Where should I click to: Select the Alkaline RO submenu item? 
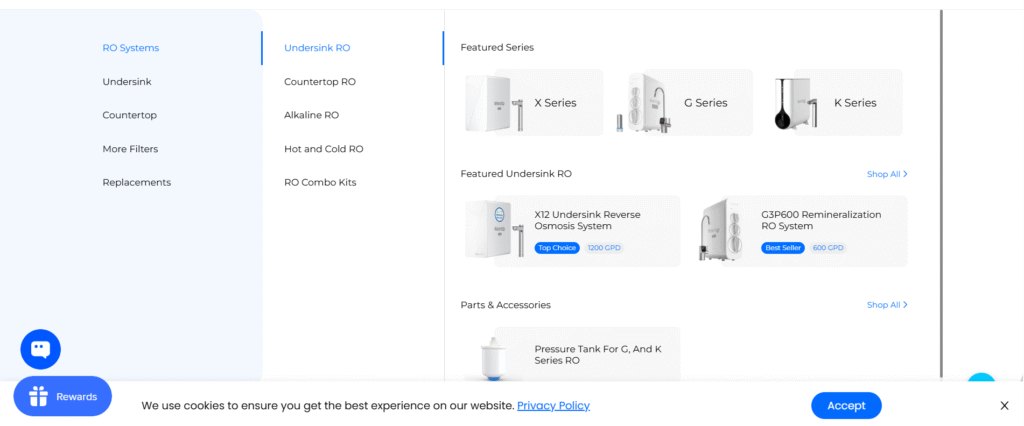pyautogui.click(x=312, y=115)
